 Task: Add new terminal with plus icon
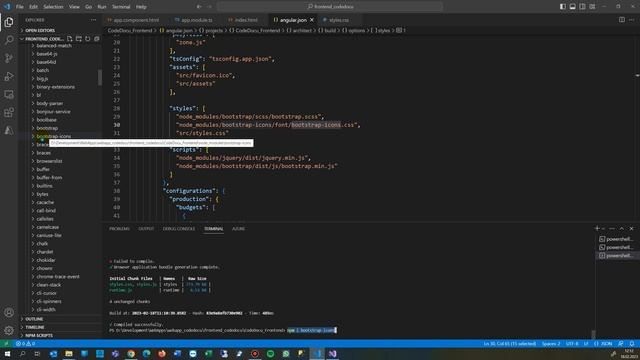pos(597,229)
